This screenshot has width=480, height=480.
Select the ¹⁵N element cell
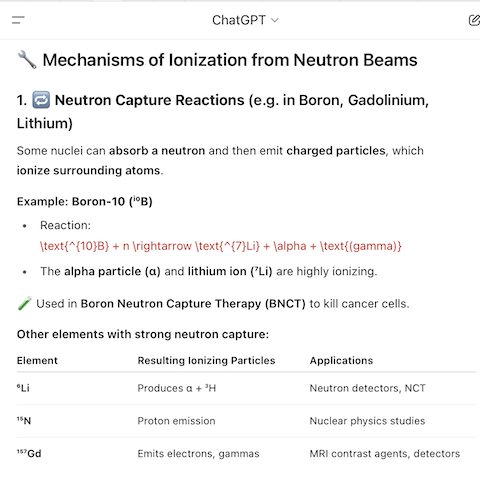(24, 421)
